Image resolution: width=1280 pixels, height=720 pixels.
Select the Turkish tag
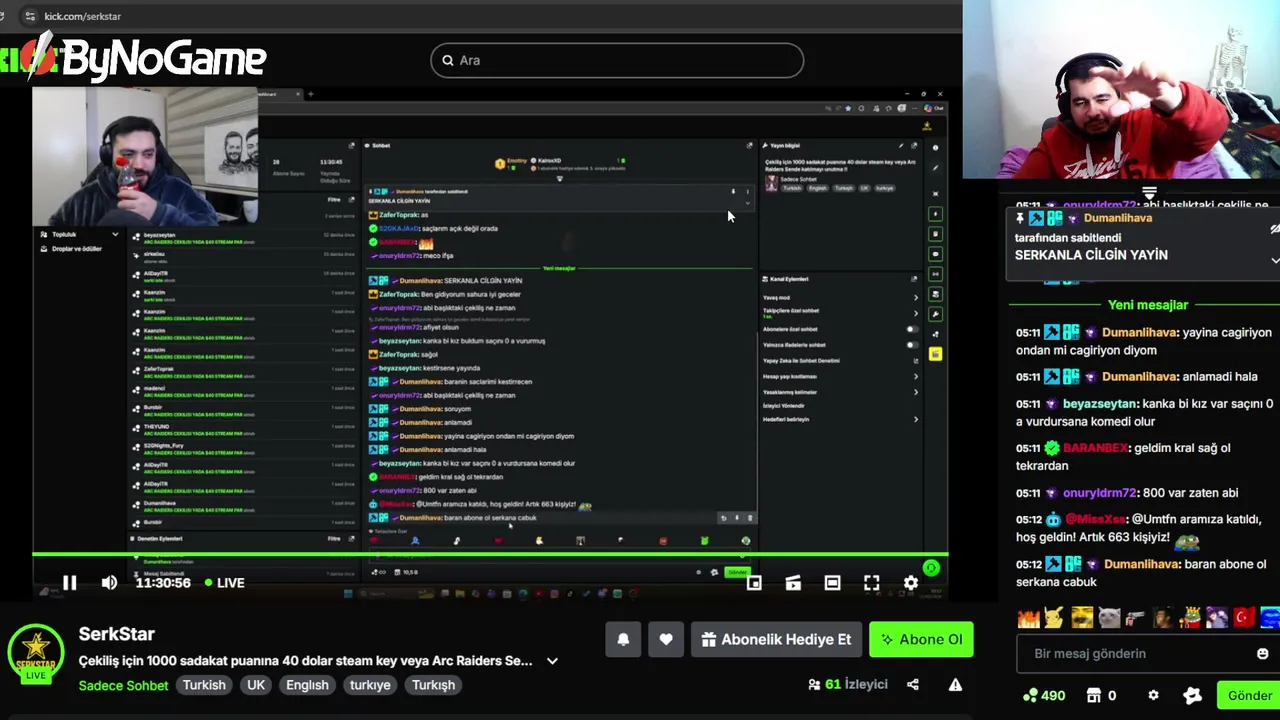click(x=204, y=685)
